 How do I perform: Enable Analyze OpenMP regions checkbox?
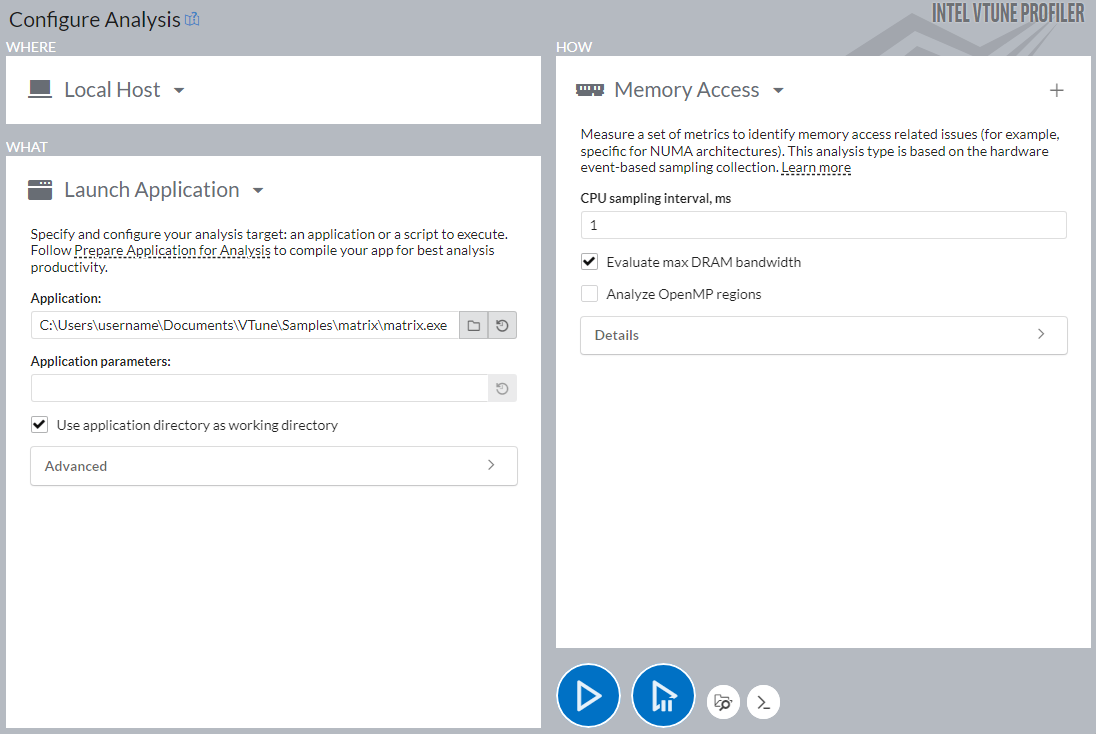point(590,294)
